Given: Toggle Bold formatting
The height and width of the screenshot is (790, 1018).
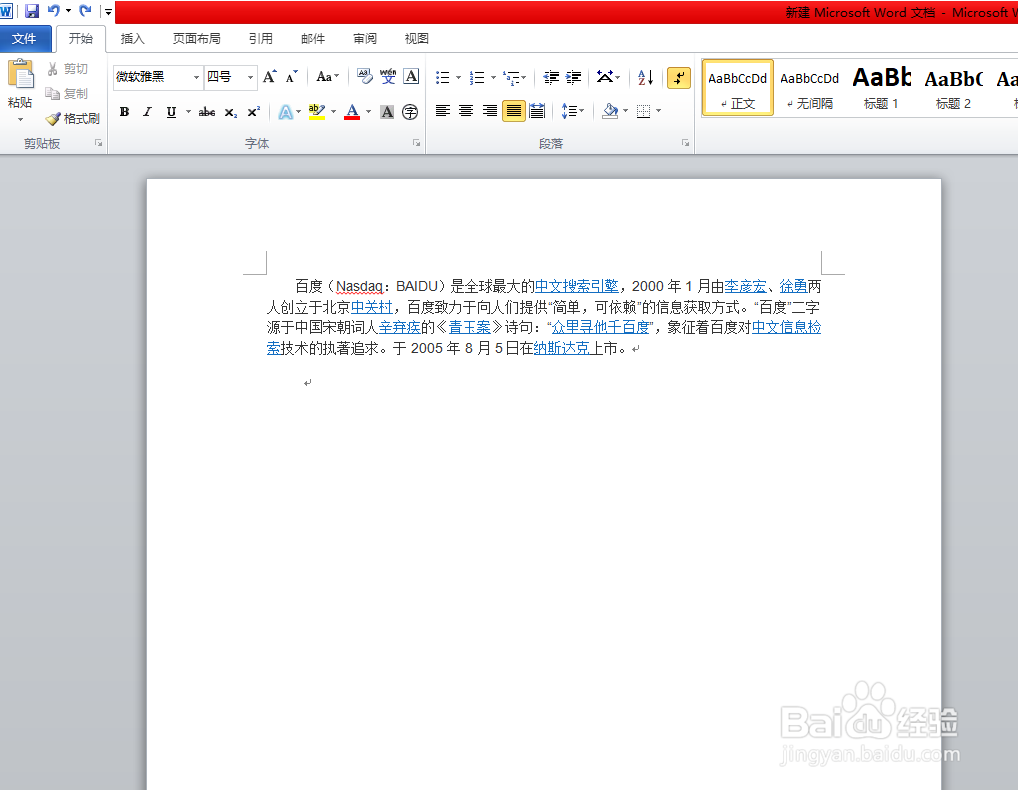Looking at the screenshot, I should 124,112.
